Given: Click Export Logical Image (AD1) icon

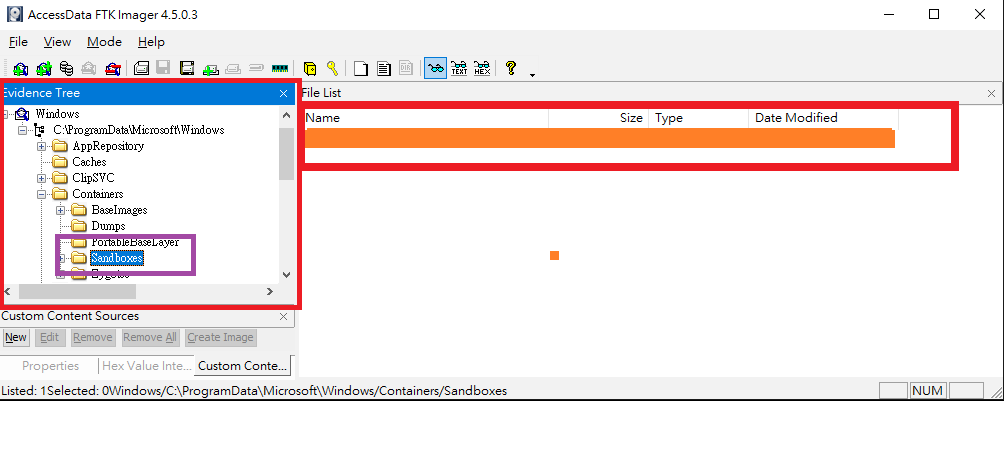Looking at the screenshot, I should (x=187, y=68).
